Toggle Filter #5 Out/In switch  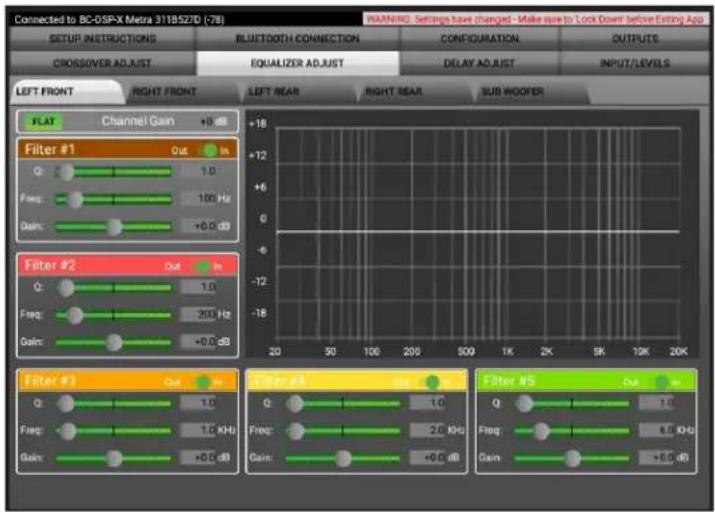point(661,382)
